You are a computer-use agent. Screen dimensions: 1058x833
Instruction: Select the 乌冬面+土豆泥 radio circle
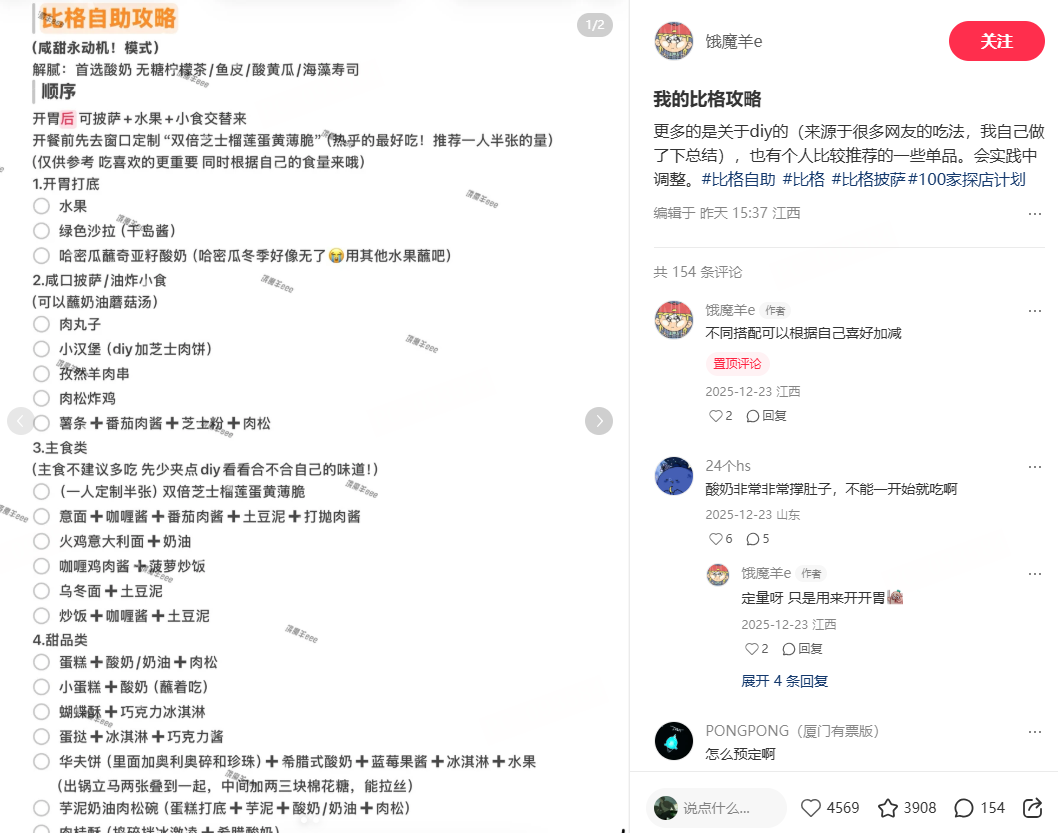pyautogui.click(x=41, y=592)
